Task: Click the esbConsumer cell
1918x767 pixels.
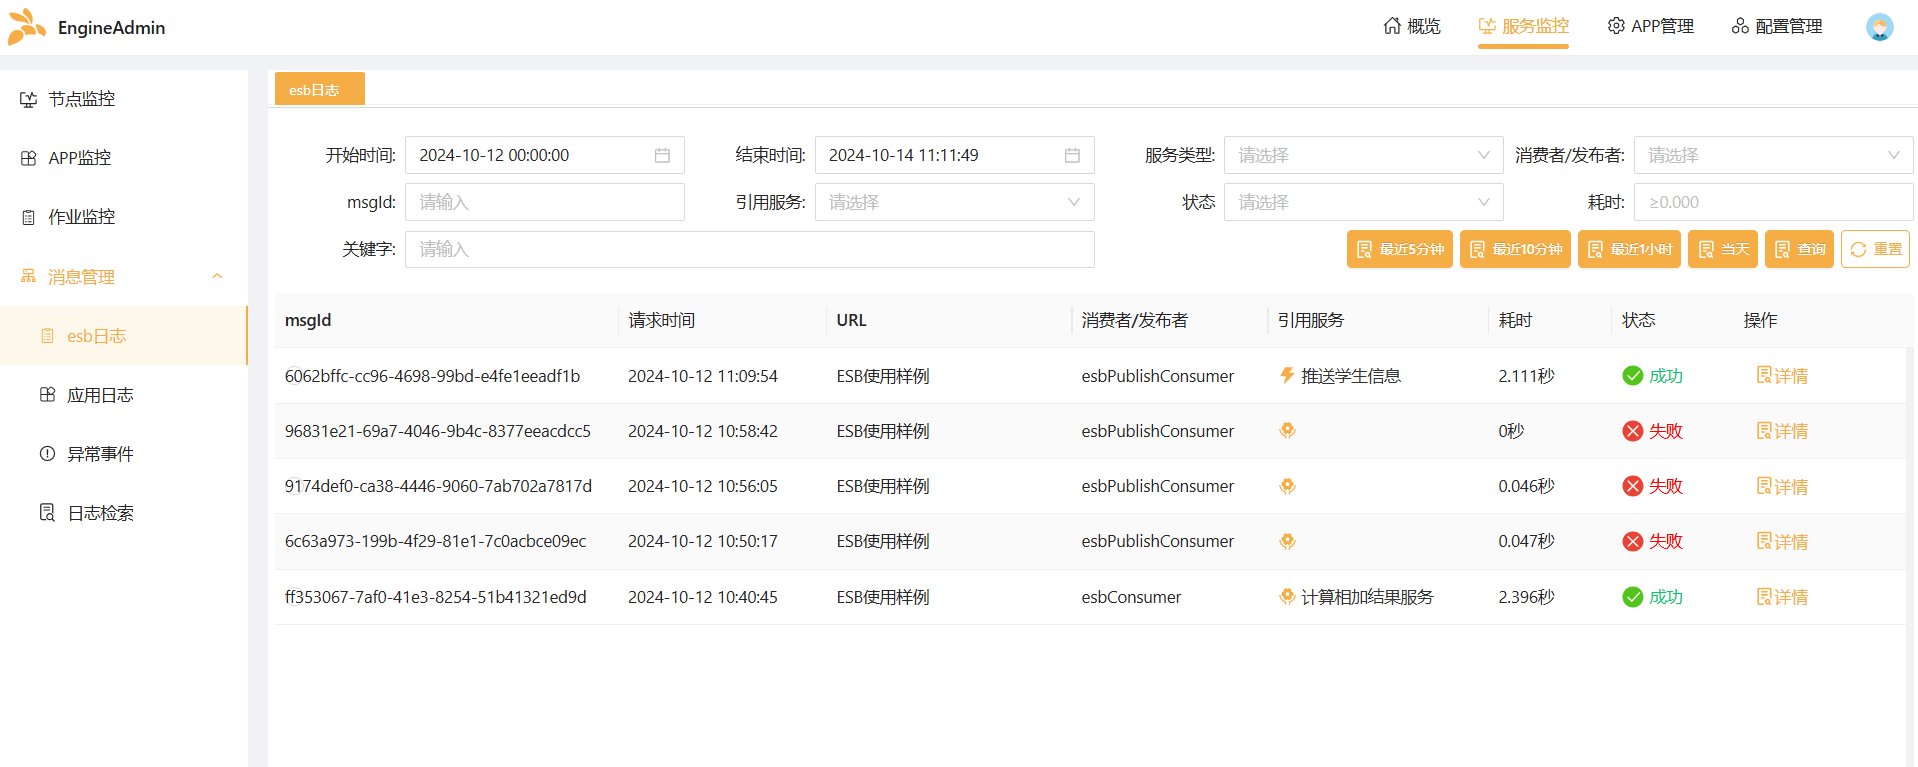Action: pyautogui.click(x=1131, y=597)
